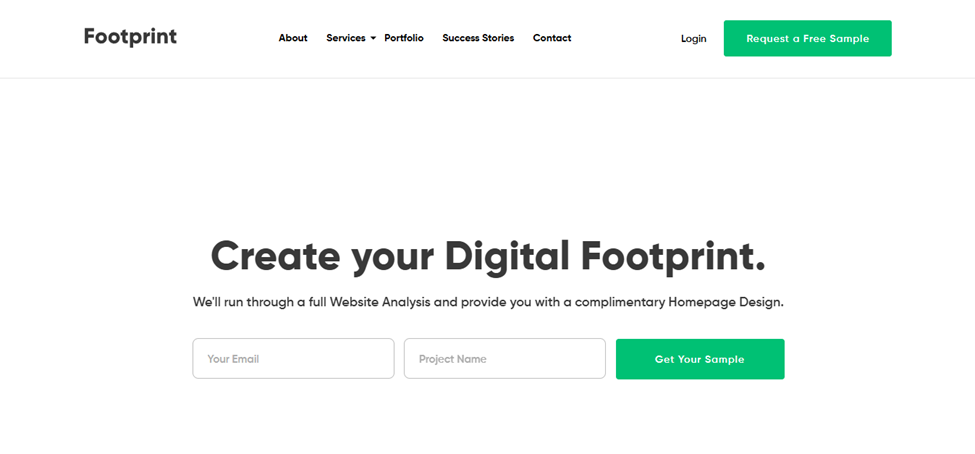Open Success Stories in the navigation
Viewport: 975px width, 454px height.
pos(478,38)
